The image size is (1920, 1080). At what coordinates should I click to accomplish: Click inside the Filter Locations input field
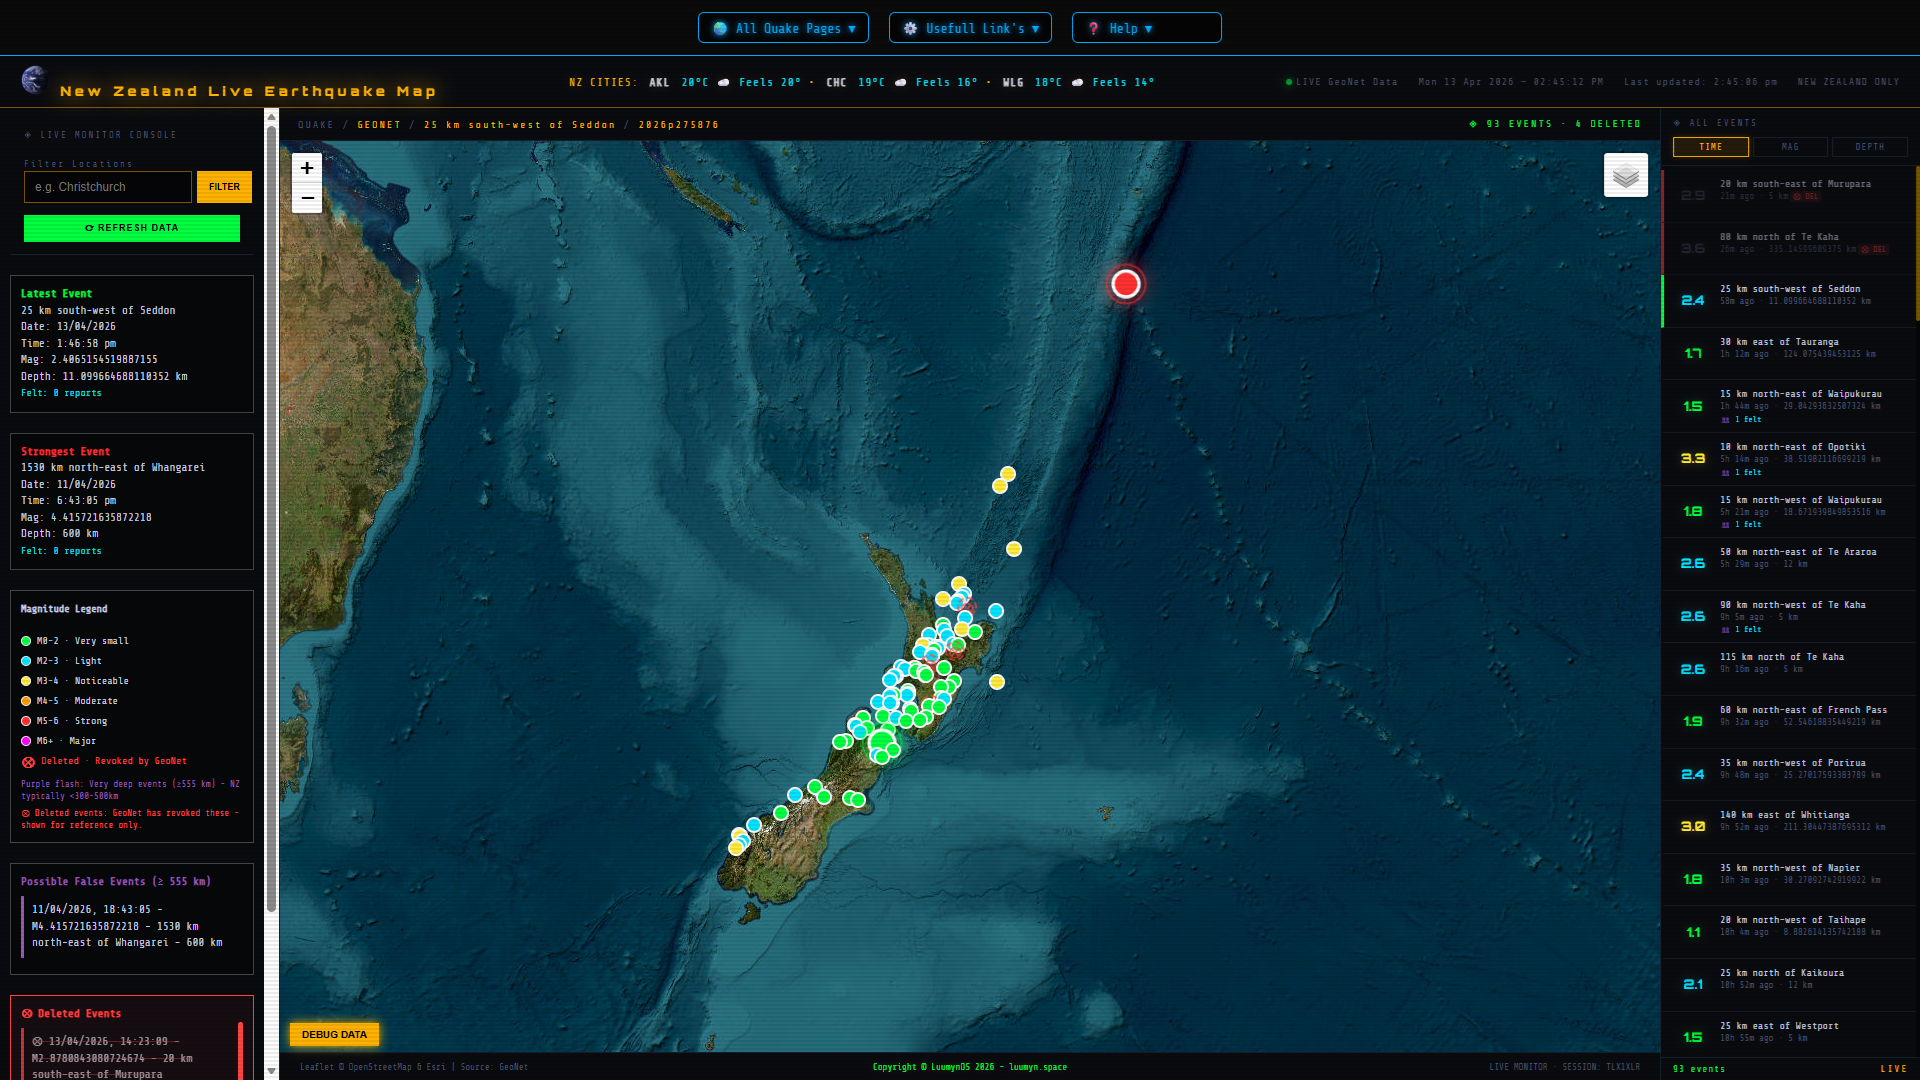click(x=108, y=187)
